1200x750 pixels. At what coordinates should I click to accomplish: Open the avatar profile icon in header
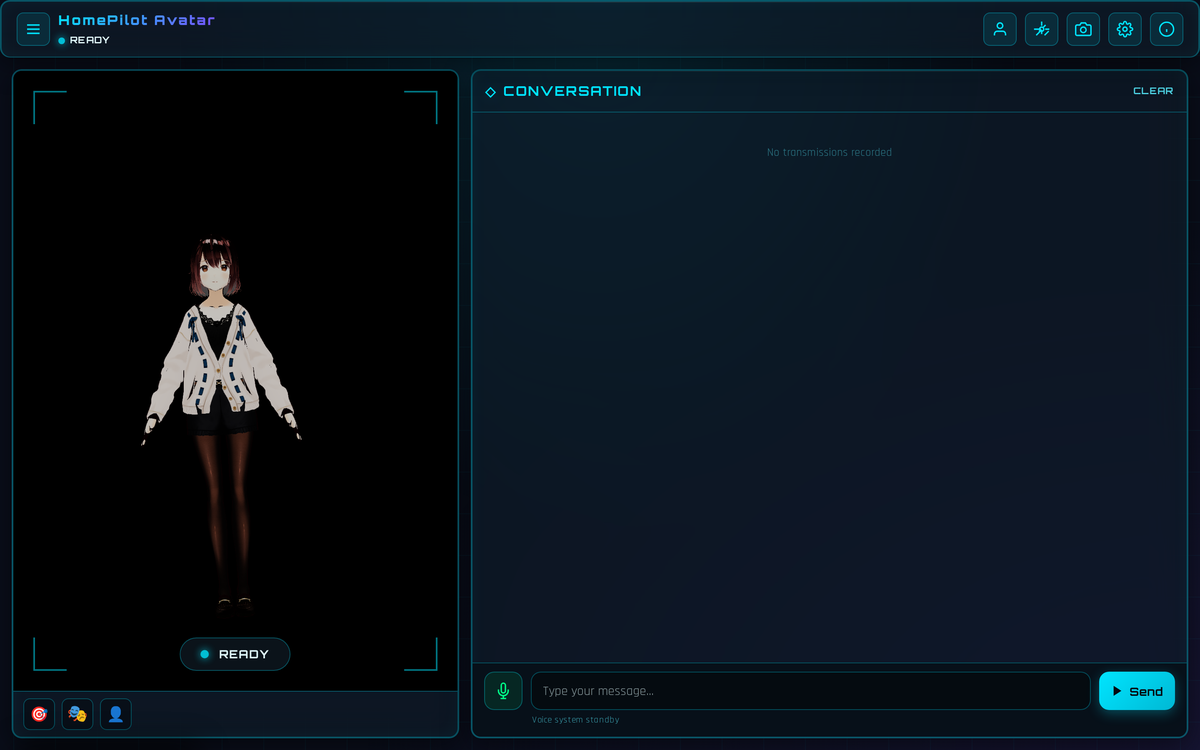tap(1000, 29)
